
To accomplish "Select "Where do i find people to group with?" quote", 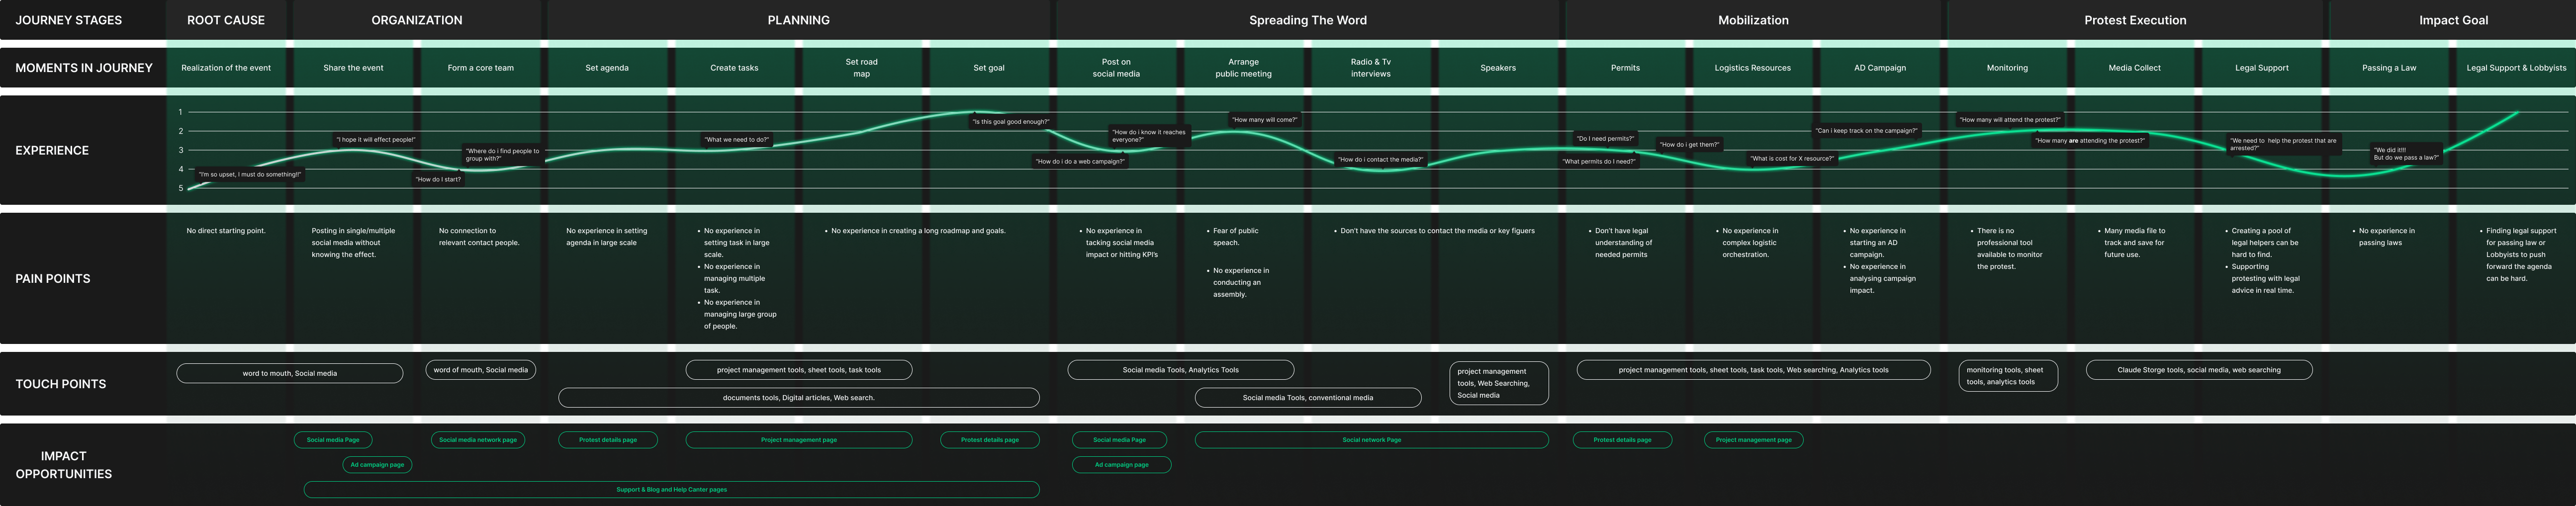I will coord(503,155).
